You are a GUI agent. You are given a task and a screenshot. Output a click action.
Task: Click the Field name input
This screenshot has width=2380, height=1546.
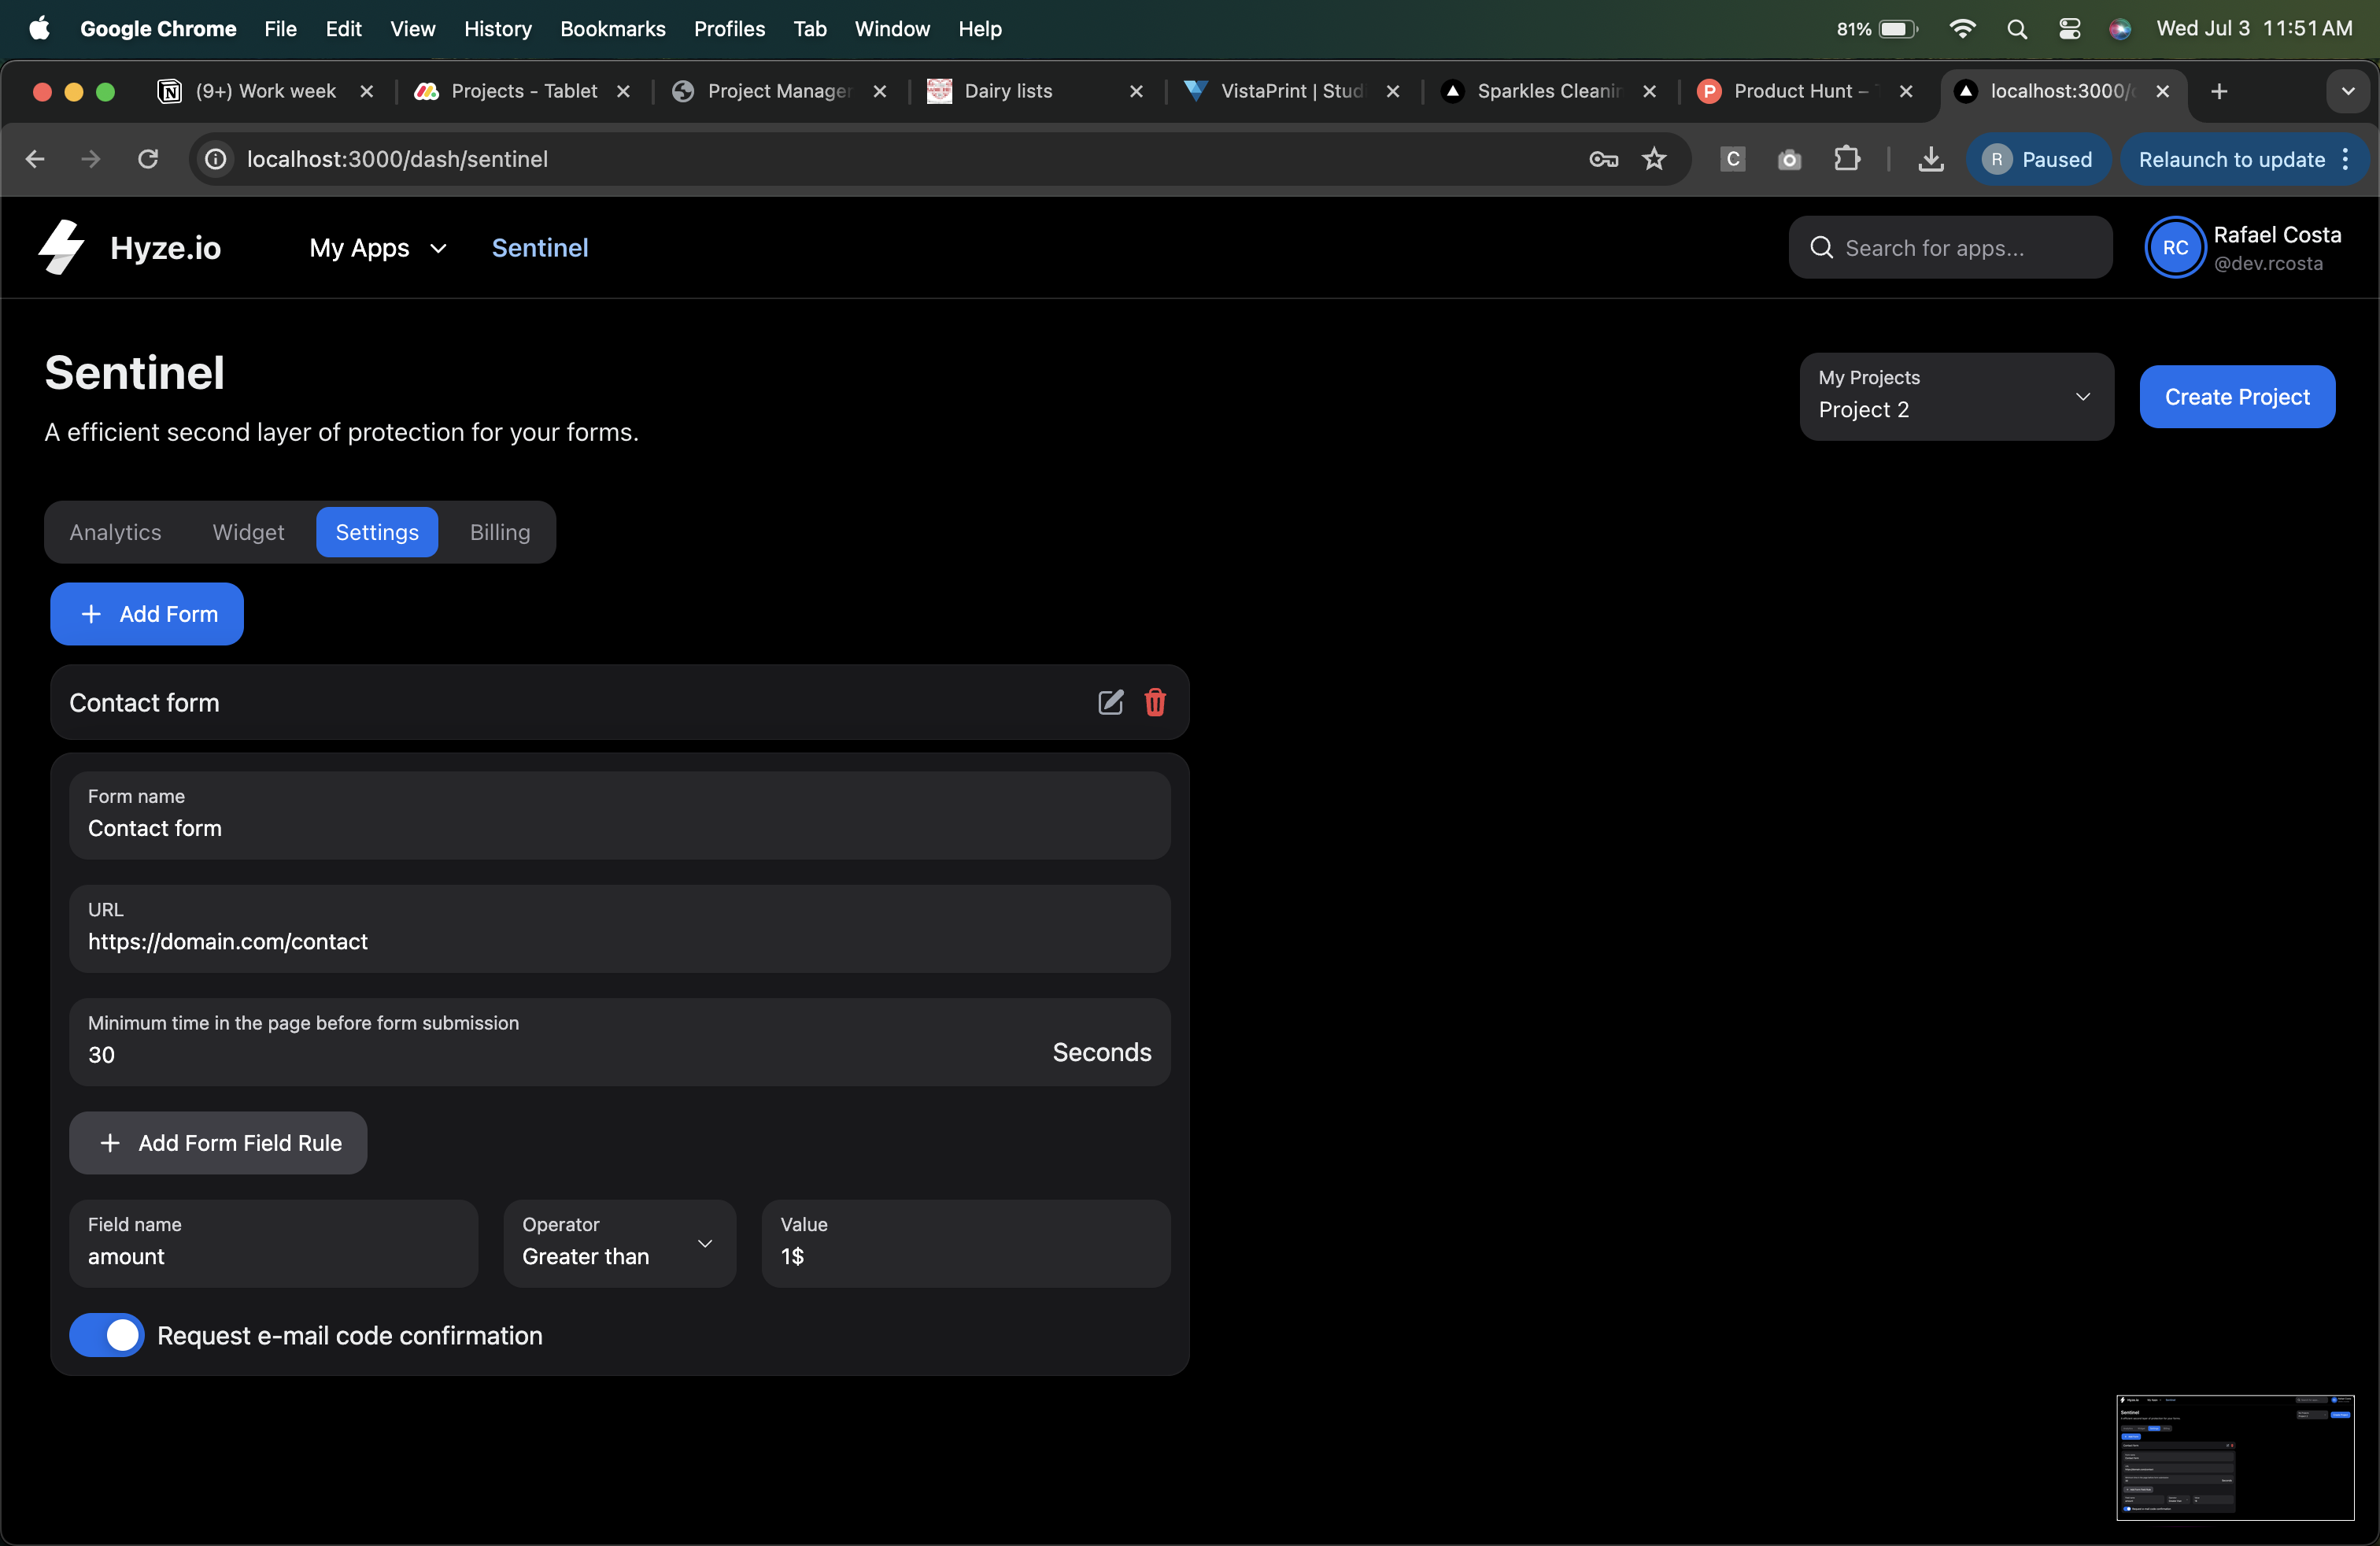(x=273, y=1243)
